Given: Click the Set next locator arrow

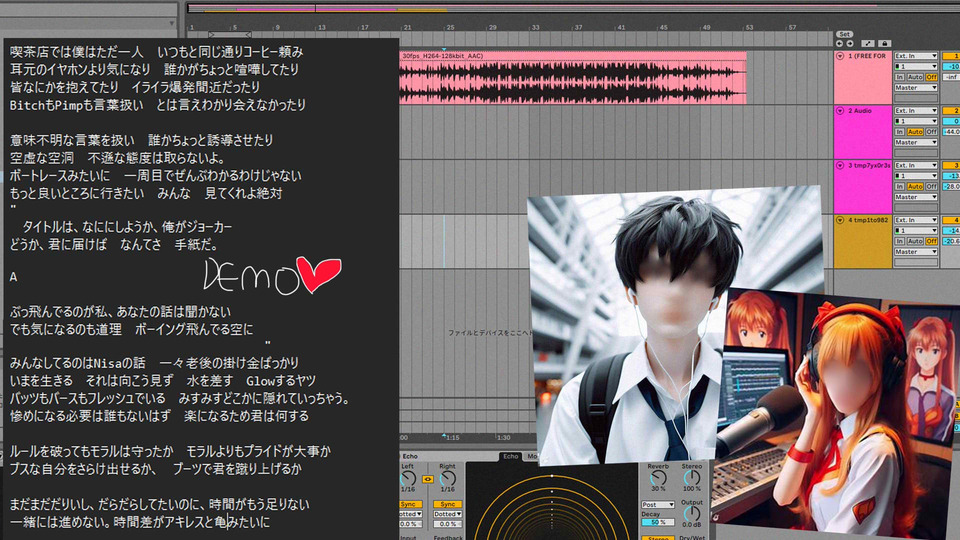Looking at the screenshot, I should 850,43.
